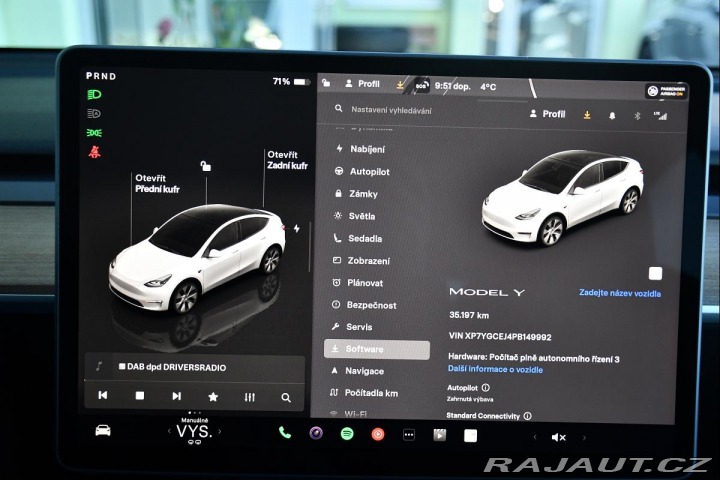Tap the DAB dpd DRIVERSRADIO track title
720x480 pixels.
[176, 367]
